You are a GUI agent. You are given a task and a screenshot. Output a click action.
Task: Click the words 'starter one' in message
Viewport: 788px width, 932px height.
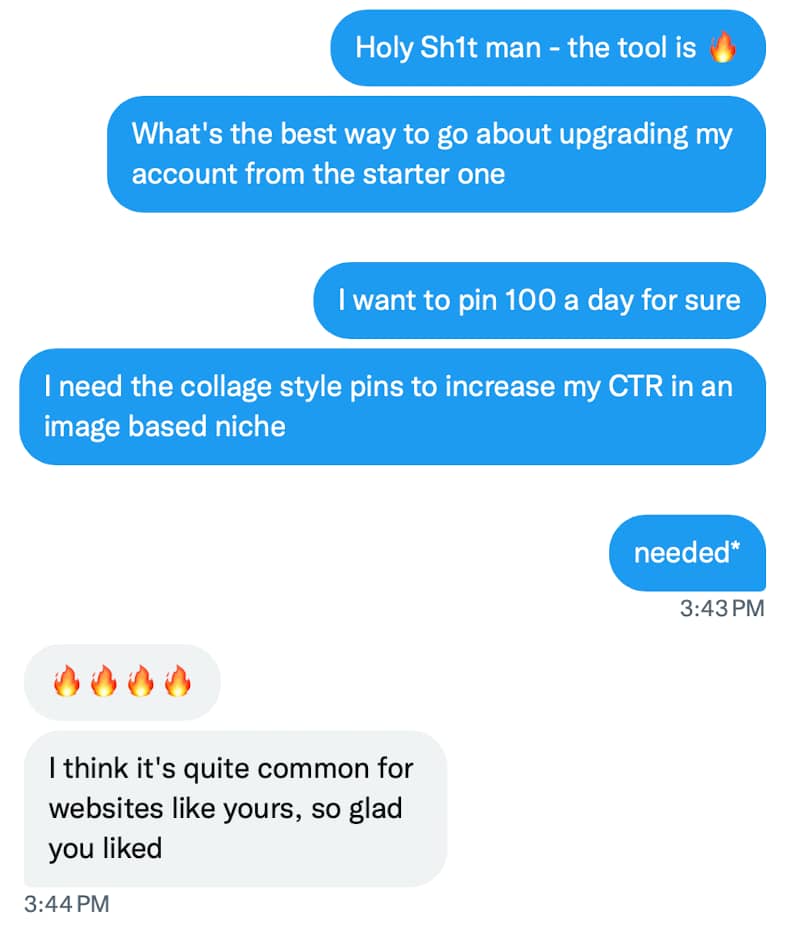pyautogui.click(x=434, y=174)
